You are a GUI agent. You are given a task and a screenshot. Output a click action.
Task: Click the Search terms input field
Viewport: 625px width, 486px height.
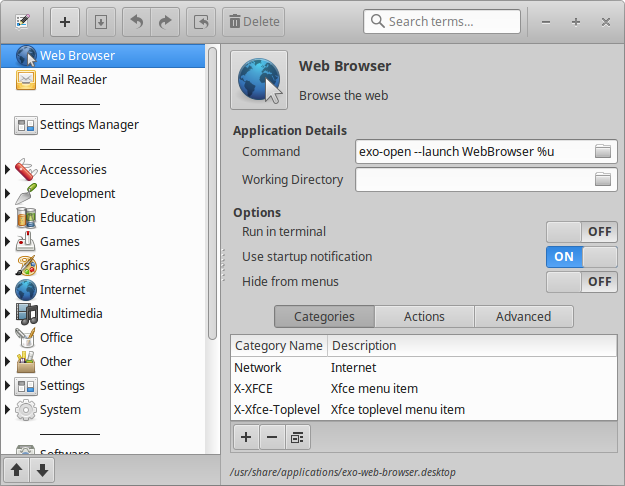pyautogui.click(x=452, y=21)
